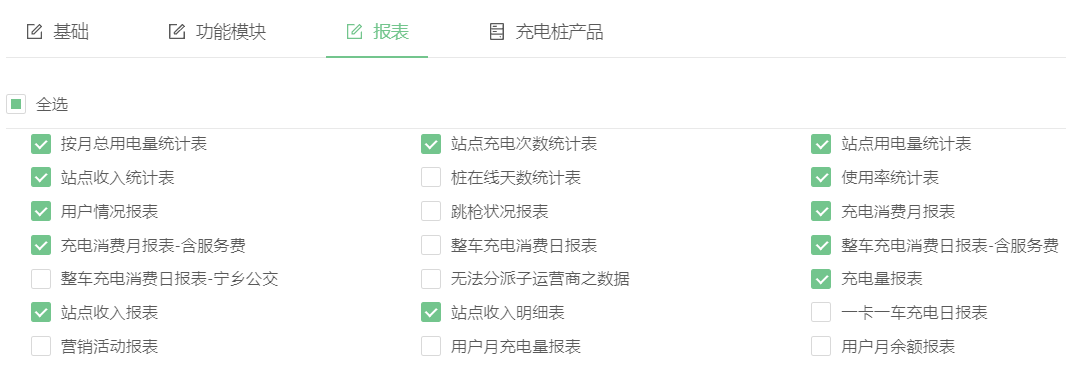Uncheck 站点用电量统计表
The width and height of the screenshot is (1066, 389).
click(x=821, y=143)
